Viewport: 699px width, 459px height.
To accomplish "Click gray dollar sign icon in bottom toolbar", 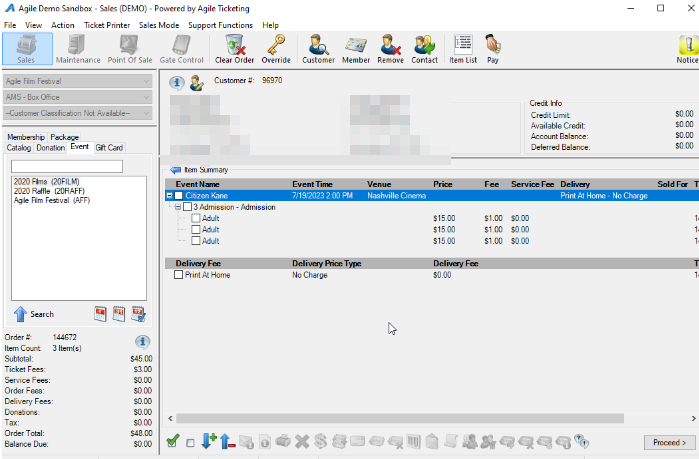I will 321,442.
